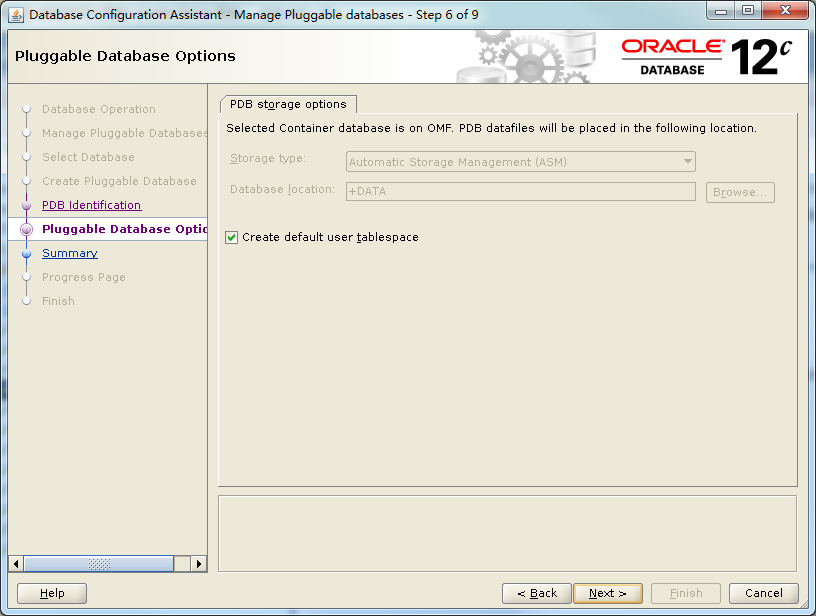Screen dimensions: 816x616
Task: Select Pluggable Database Options step
Action: (x=124, y=229)
